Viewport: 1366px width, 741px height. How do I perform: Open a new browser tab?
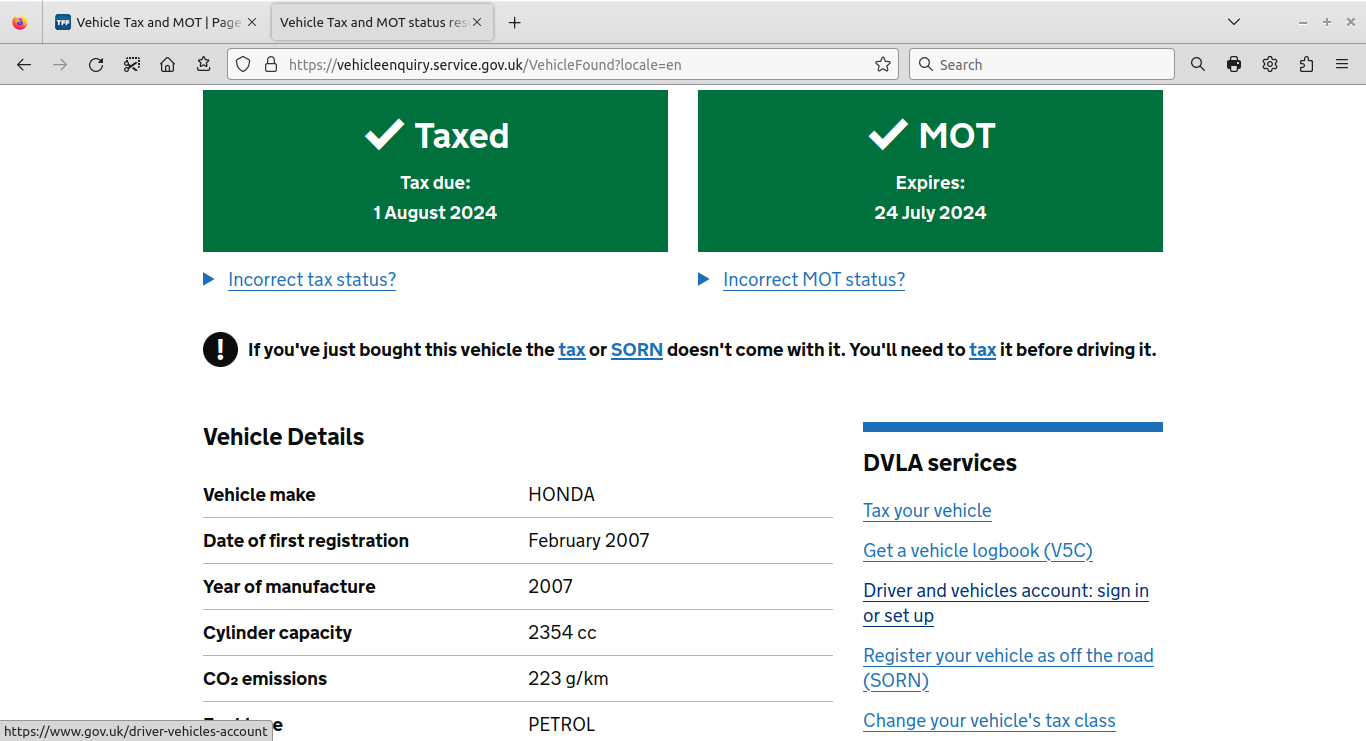pyautogui.click(x=514, y=22)
